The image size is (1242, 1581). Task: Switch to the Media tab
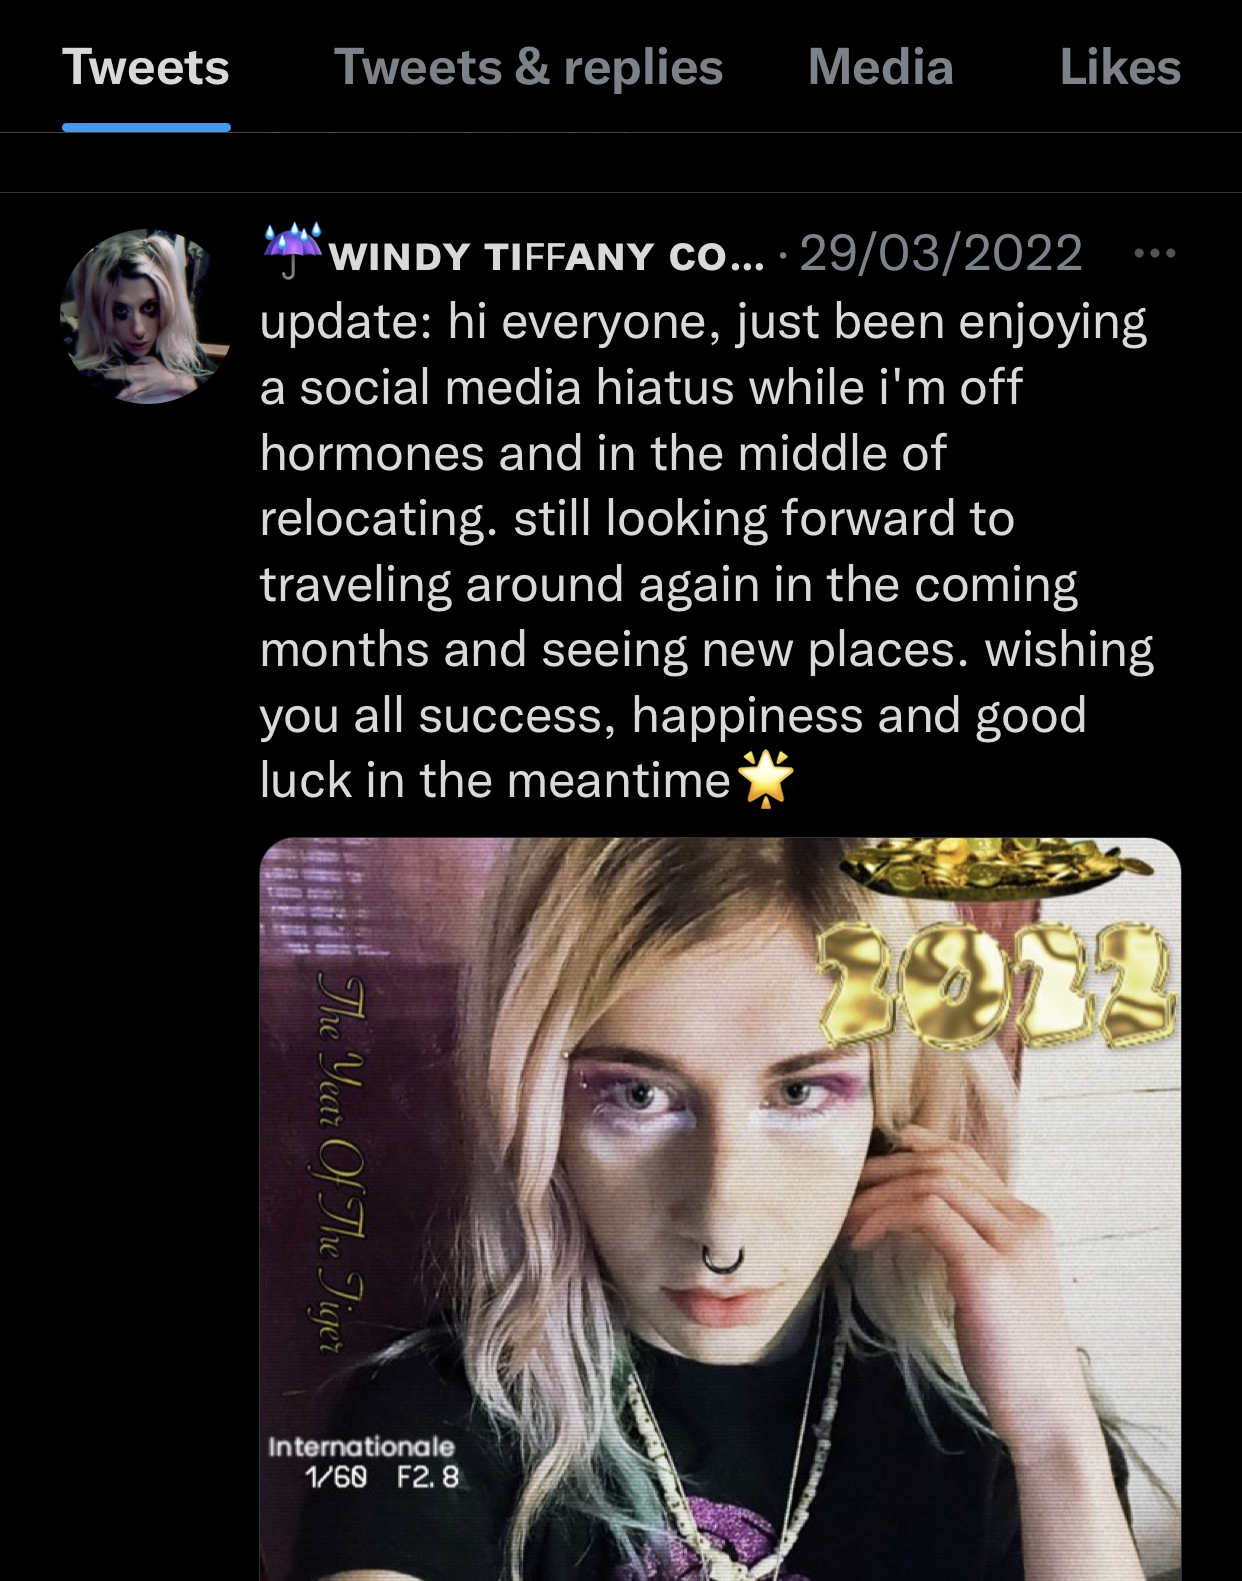click(880, 68)
